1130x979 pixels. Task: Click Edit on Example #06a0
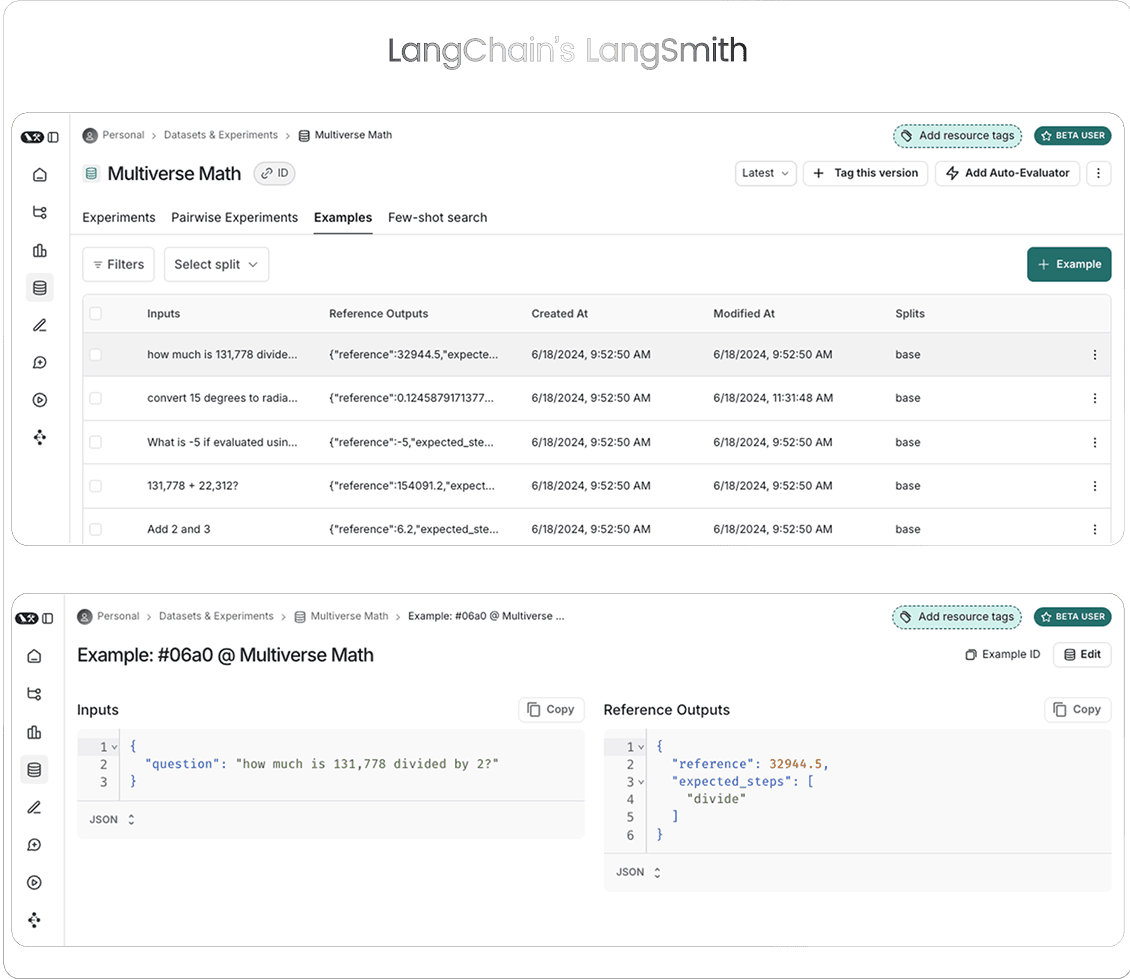coord(1082,655)
